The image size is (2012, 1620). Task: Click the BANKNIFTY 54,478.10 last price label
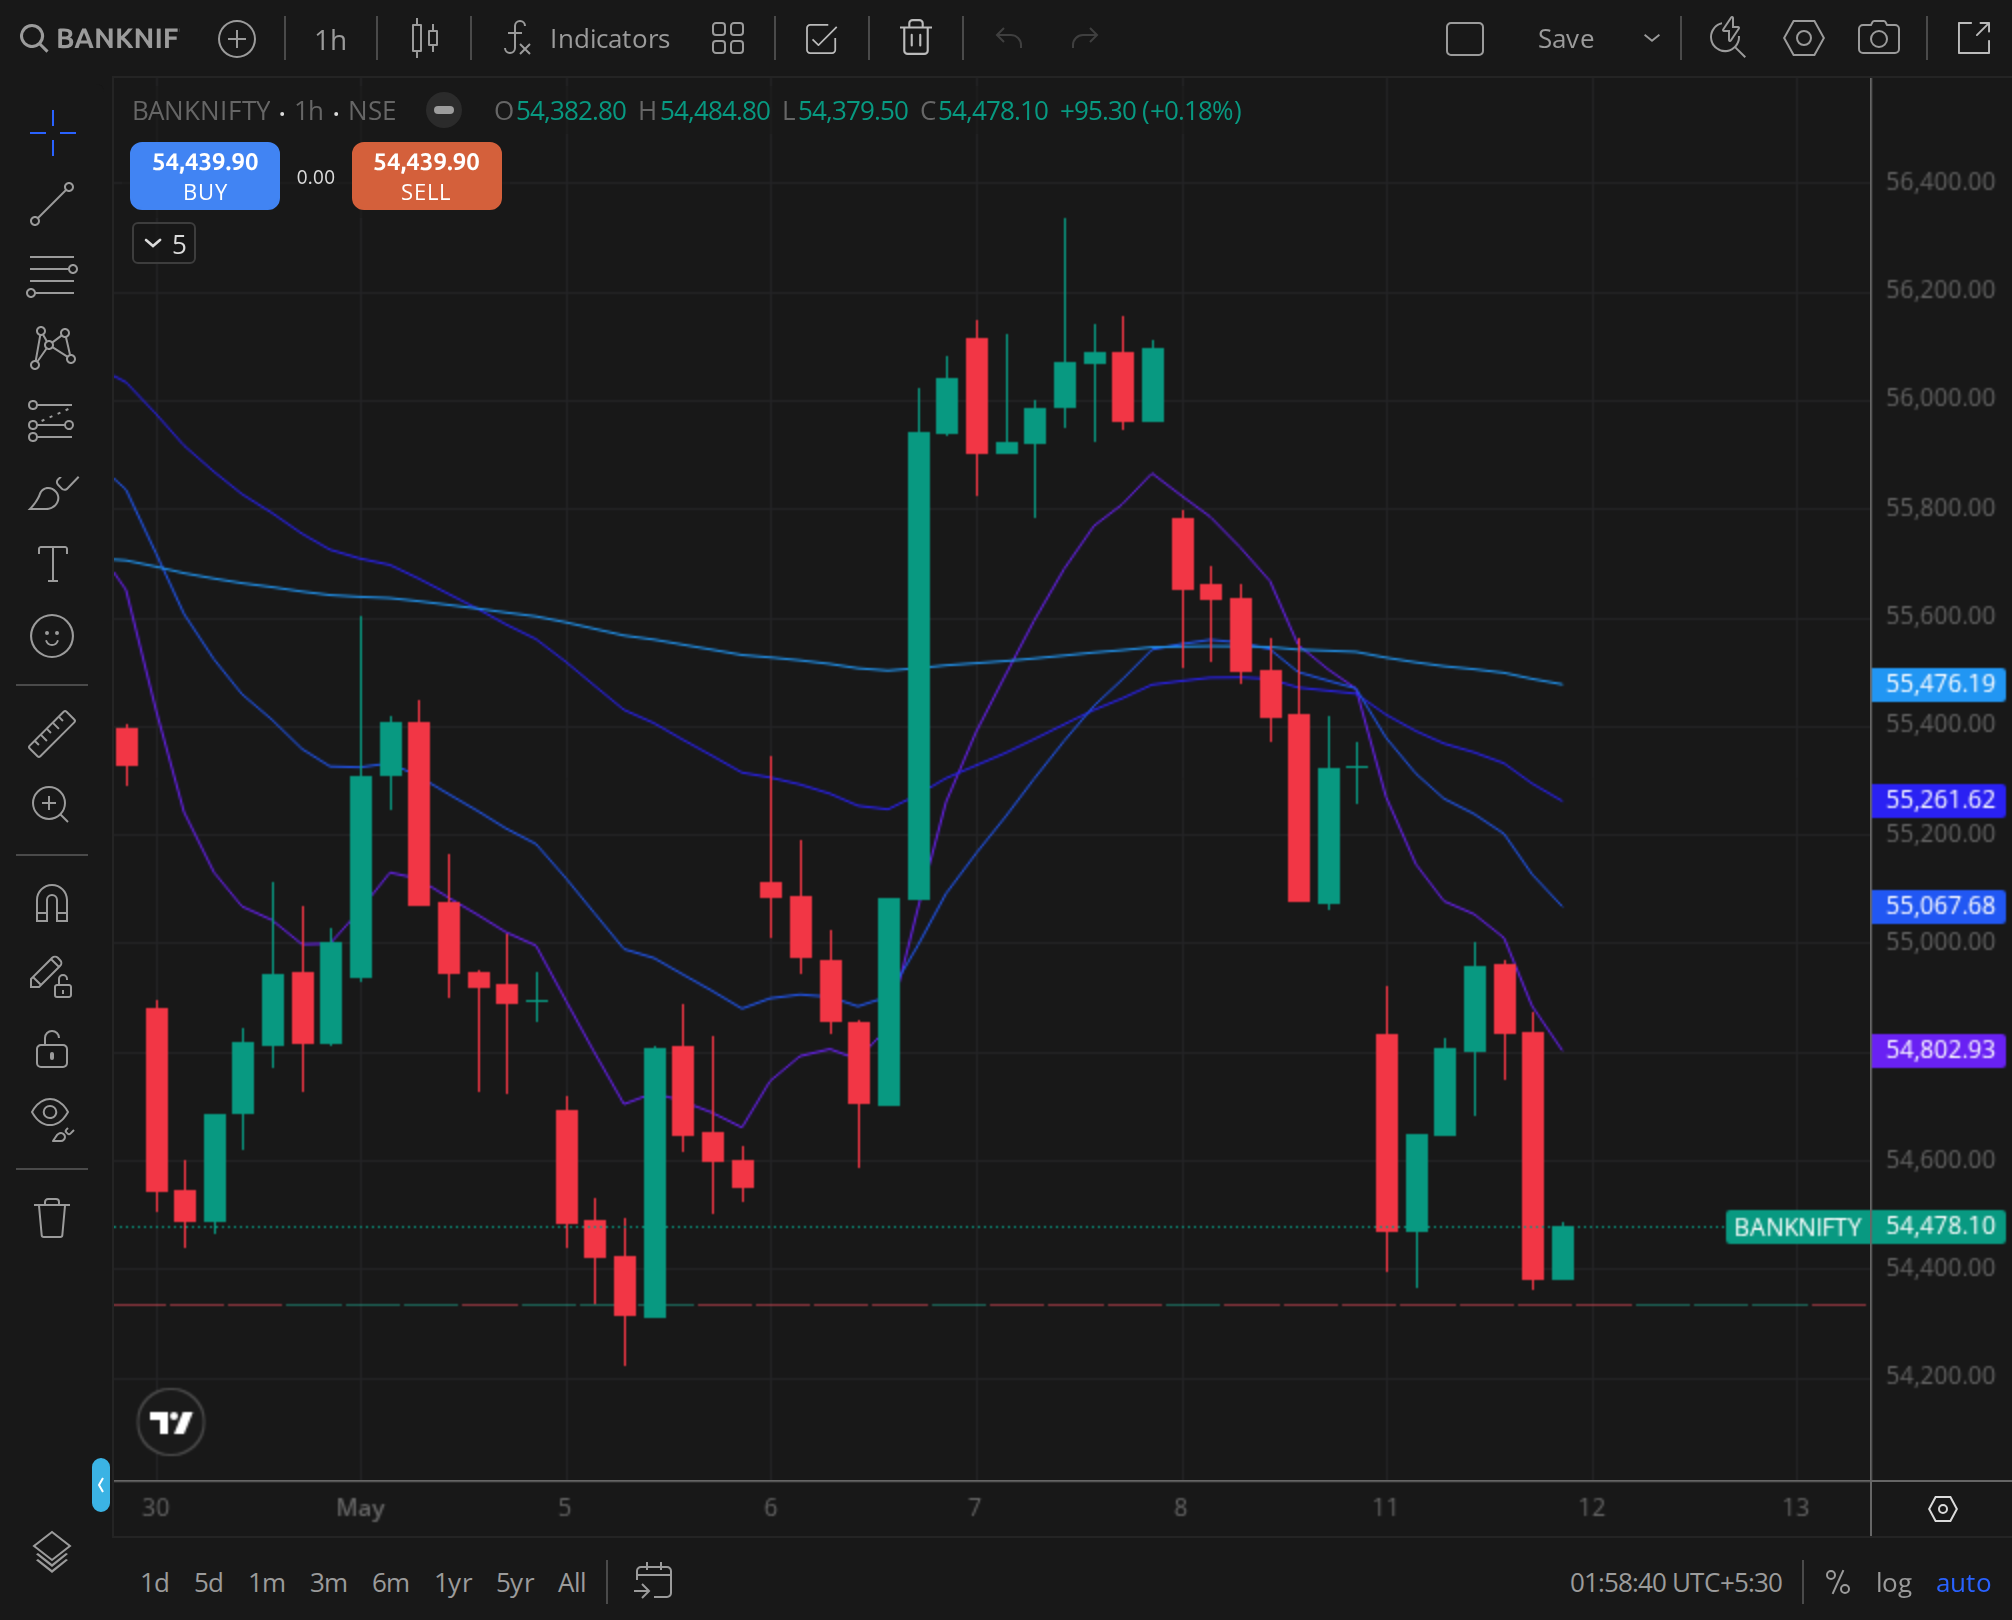coord(1866,1227)
